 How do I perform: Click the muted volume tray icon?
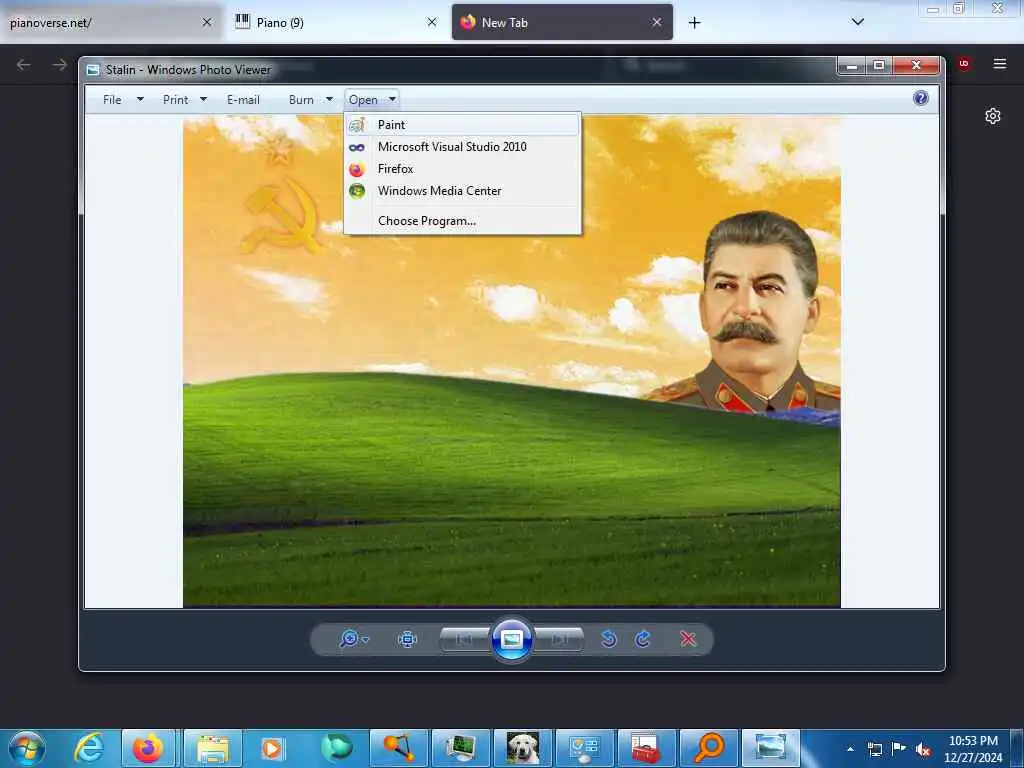pyautogui.click(x=923, y=749)
